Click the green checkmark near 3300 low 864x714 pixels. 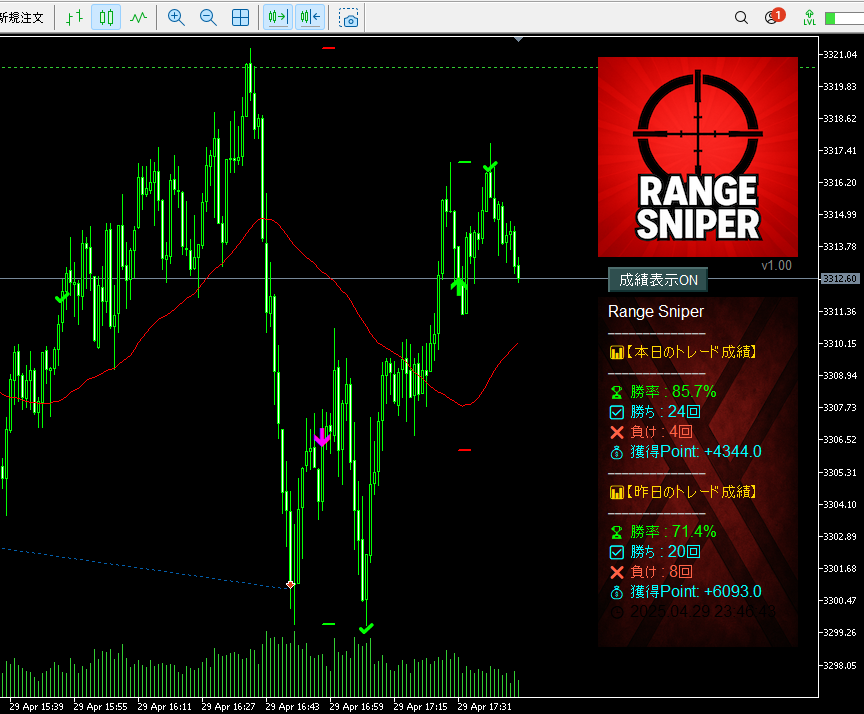tap(366, 628)
